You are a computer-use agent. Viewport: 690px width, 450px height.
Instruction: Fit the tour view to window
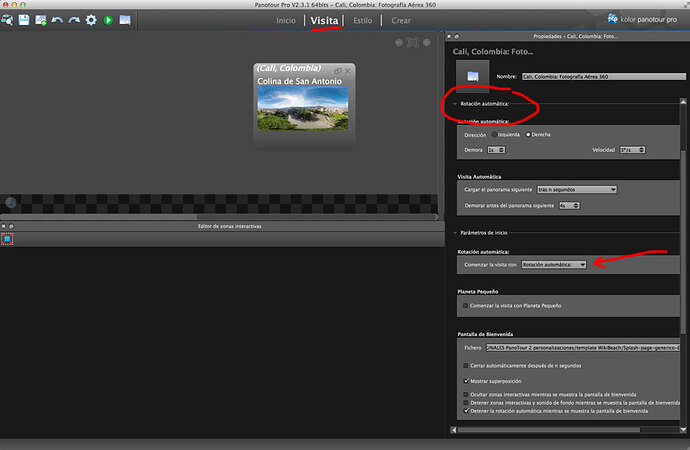[x=412, y=42]
